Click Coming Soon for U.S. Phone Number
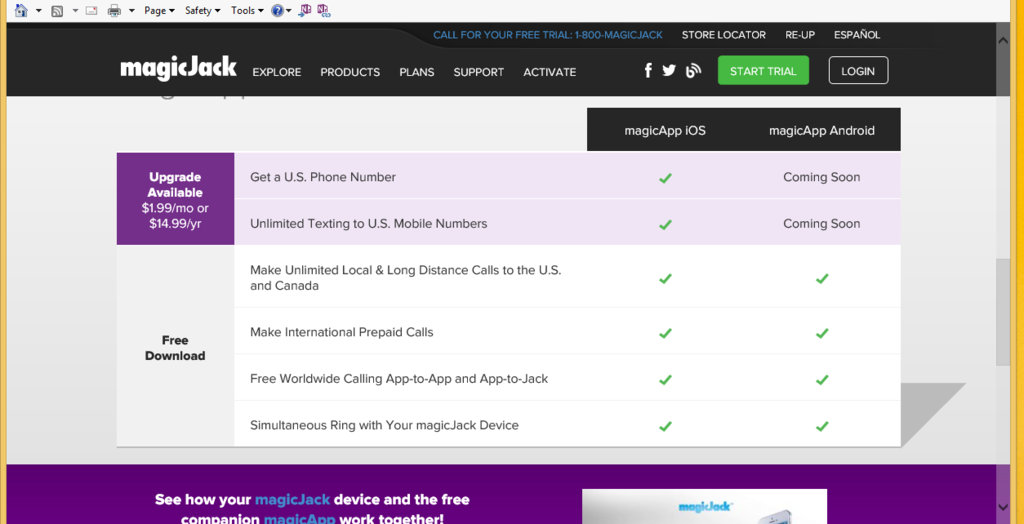The height and width of the screenshot is (524, 1024). (822, 177)
